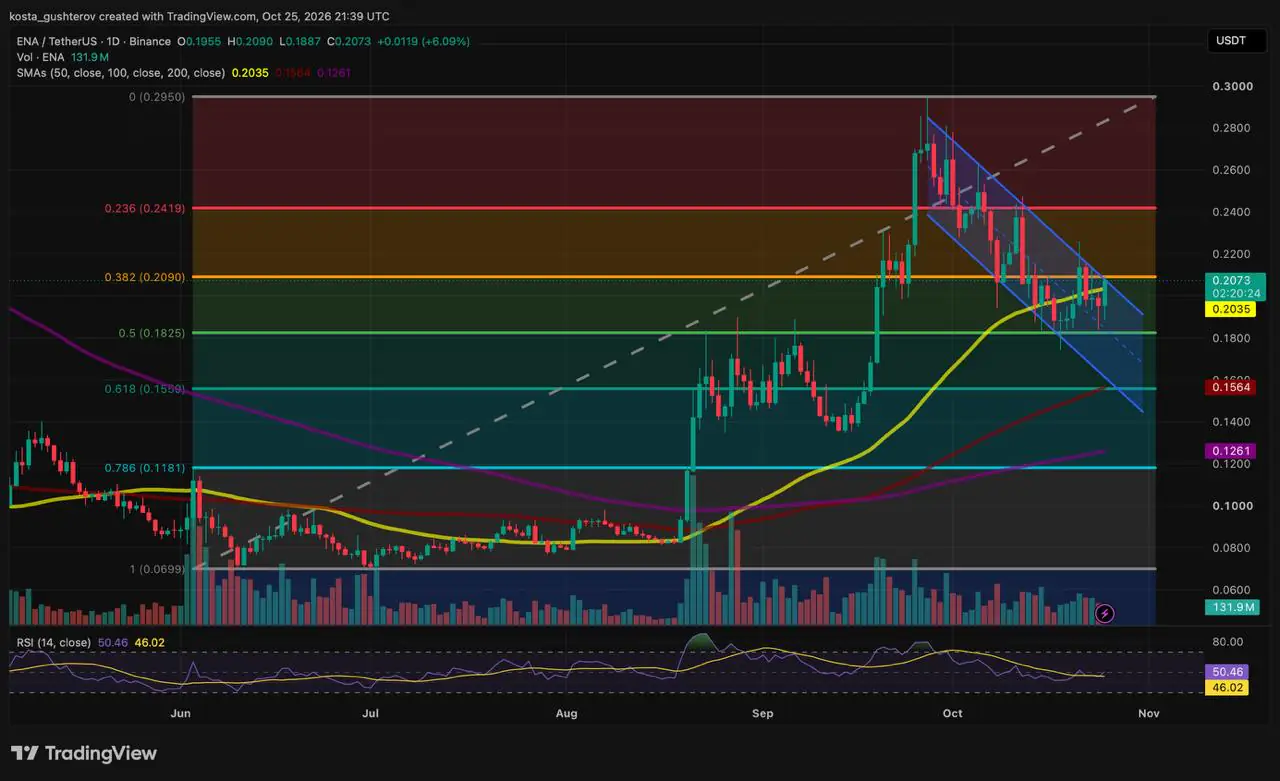This screenshot has width=1280, height=781.
Task: Select the ENA / TetherUS symbol title
Action: (92, 41)
